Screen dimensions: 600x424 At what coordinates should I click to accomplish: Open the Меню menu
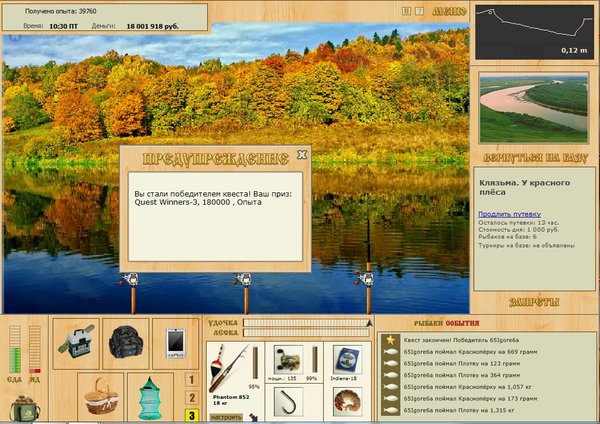(449, 12)
